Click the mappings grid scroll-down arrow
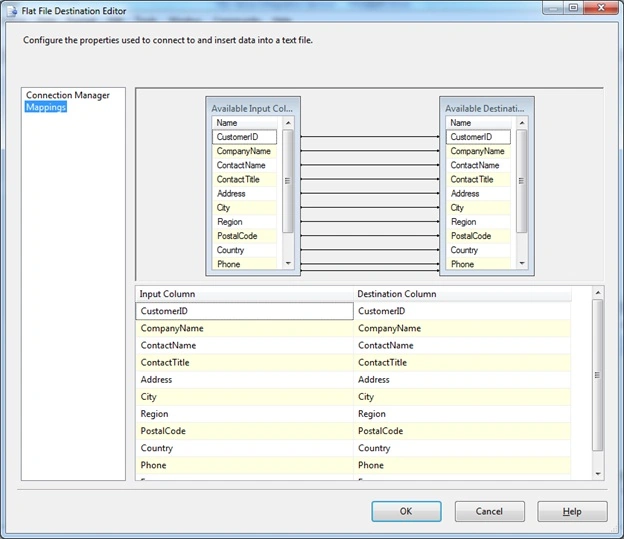This screenshot has height=539, width=624. click(598, 473)
